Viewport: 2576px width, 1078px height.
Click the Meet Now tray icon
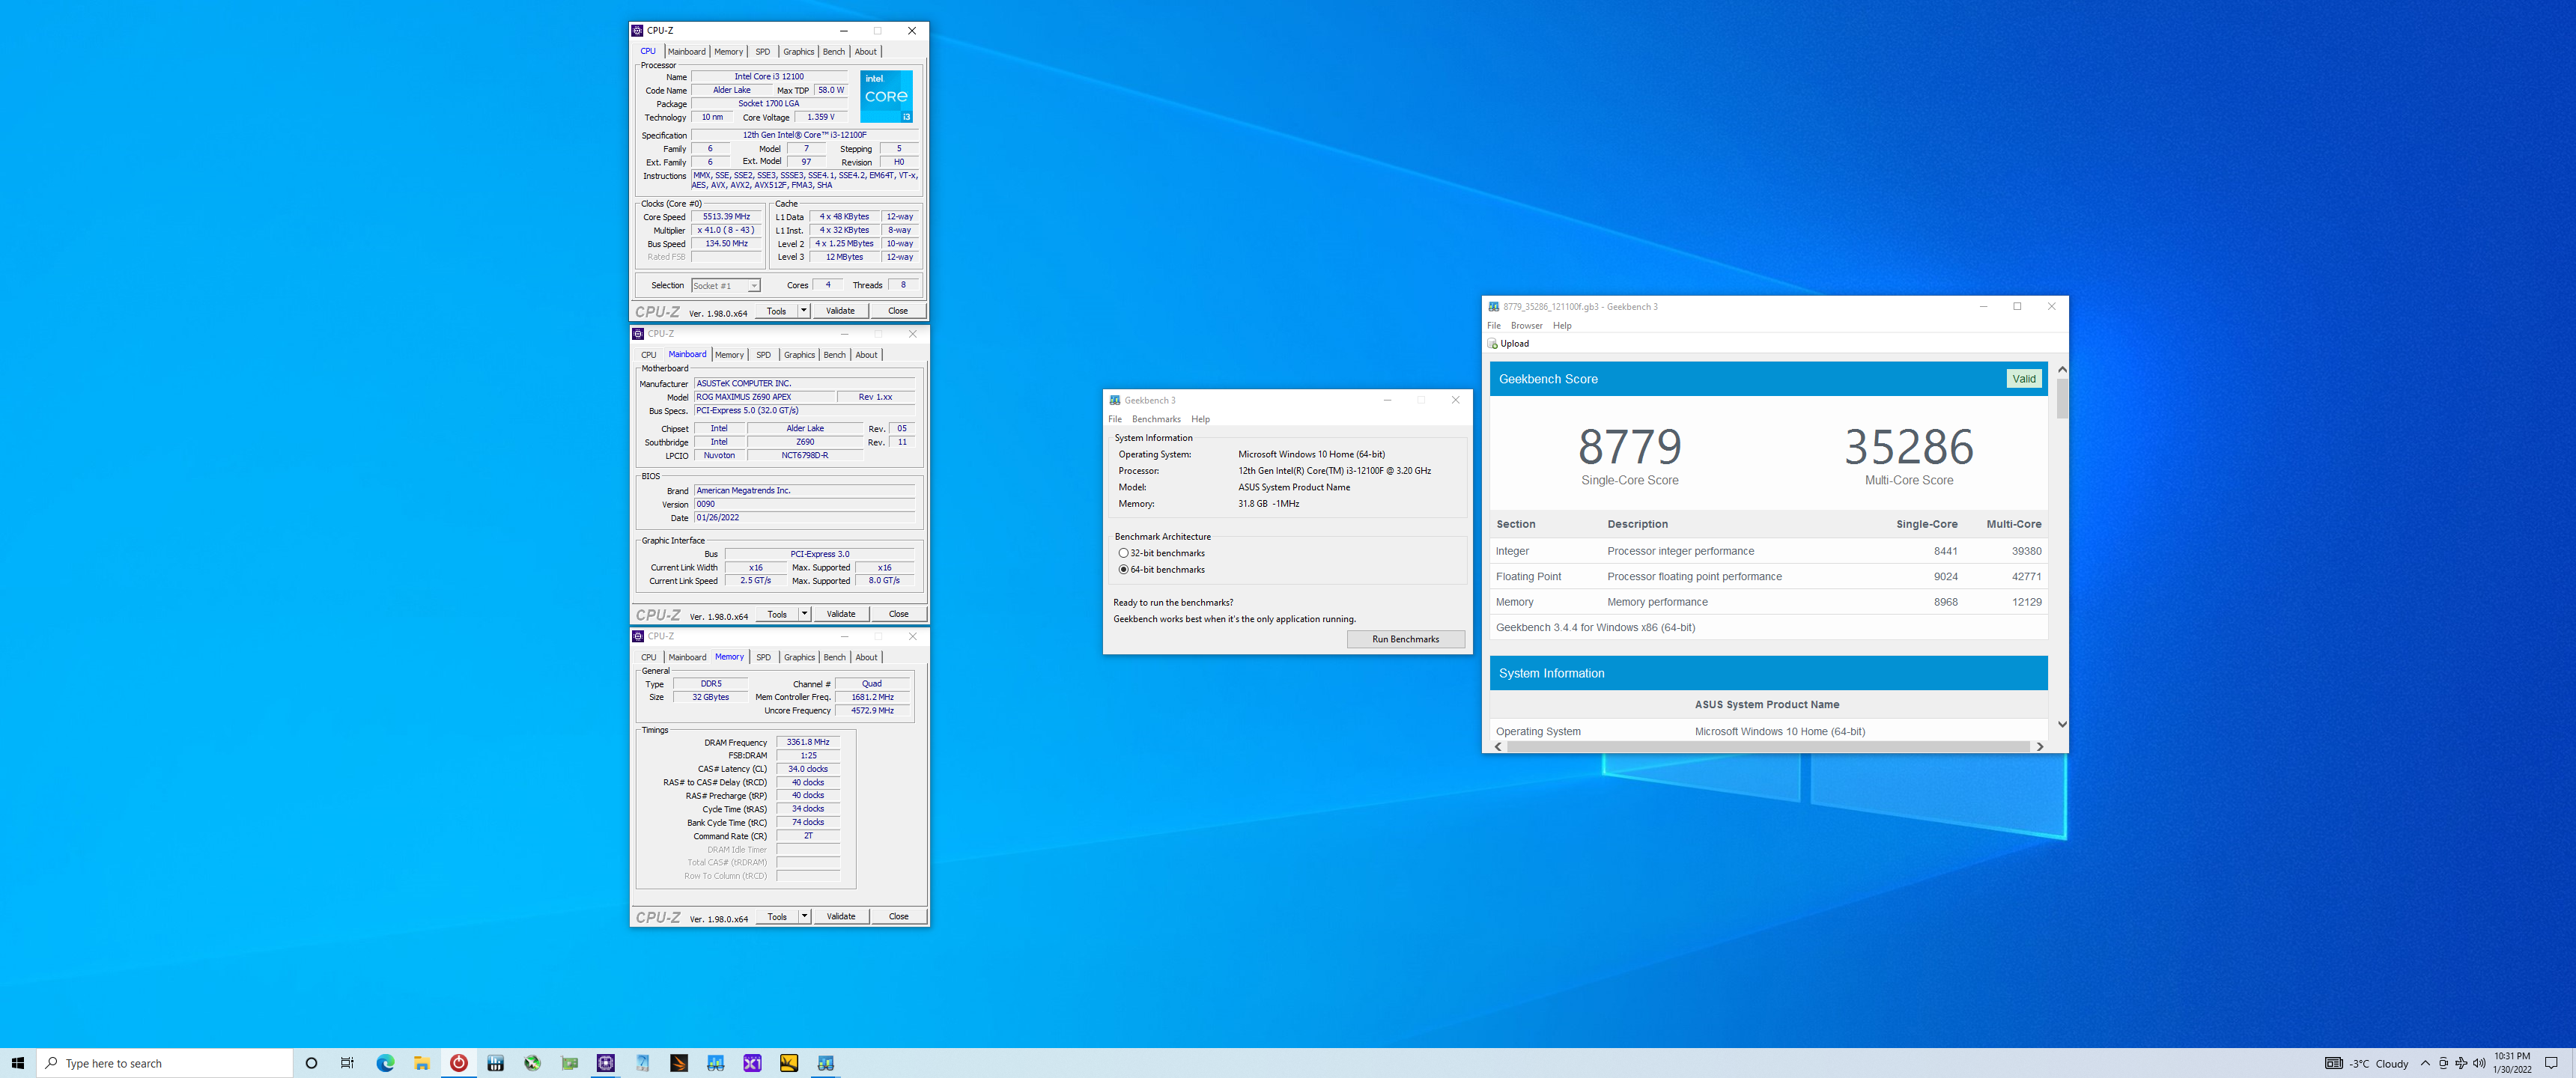coord(2443,1063)
